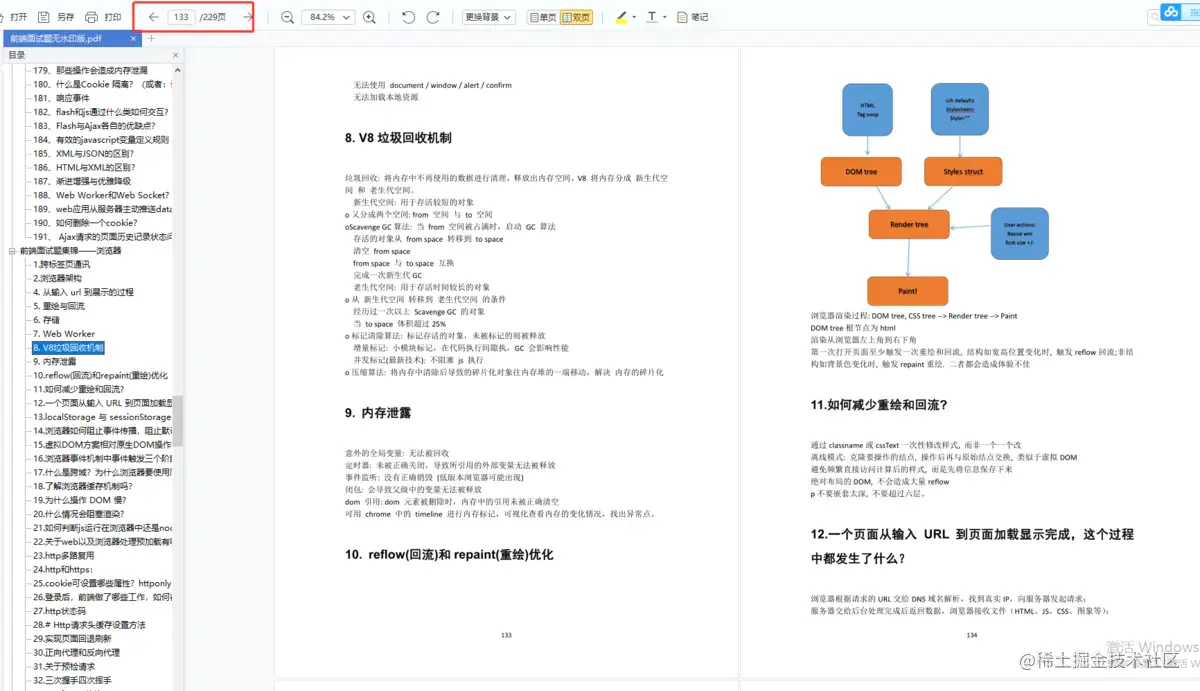
Task: Open outline item 10.reflow(回流)和repaint(重绘)优化
Action: [101, 375]
